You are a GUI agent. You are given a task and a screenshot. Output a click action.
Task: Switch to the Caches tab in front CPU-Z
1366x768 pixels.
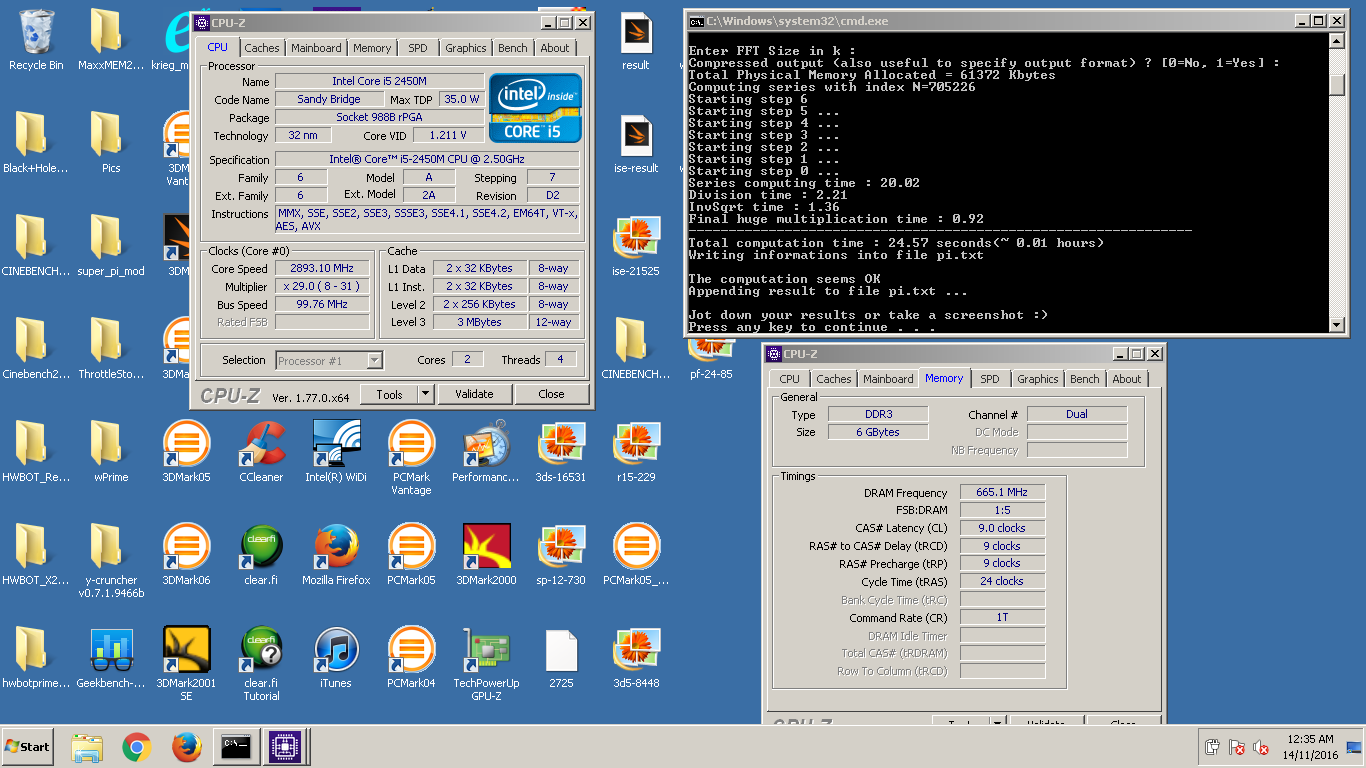pos(262,48)
